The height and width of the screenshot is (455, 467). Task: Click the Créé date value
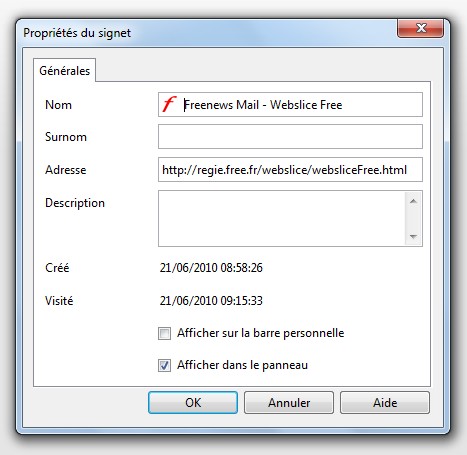(x=211, y=268)
